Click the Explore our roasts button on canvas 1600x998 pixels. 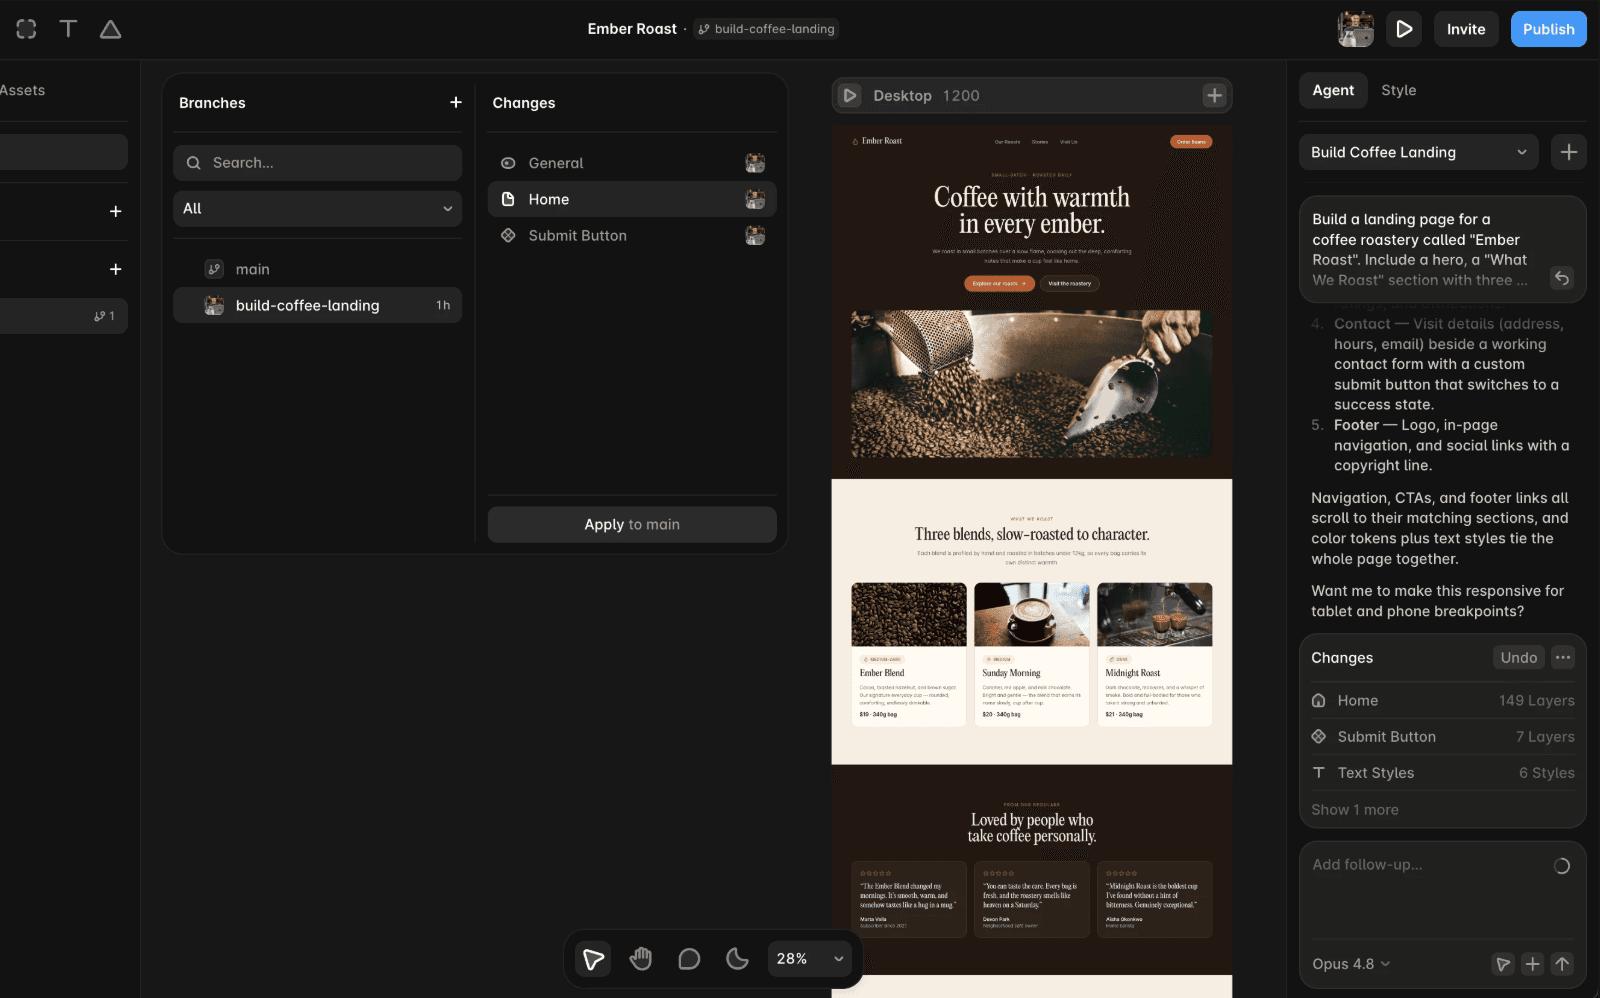[1000, 283]
